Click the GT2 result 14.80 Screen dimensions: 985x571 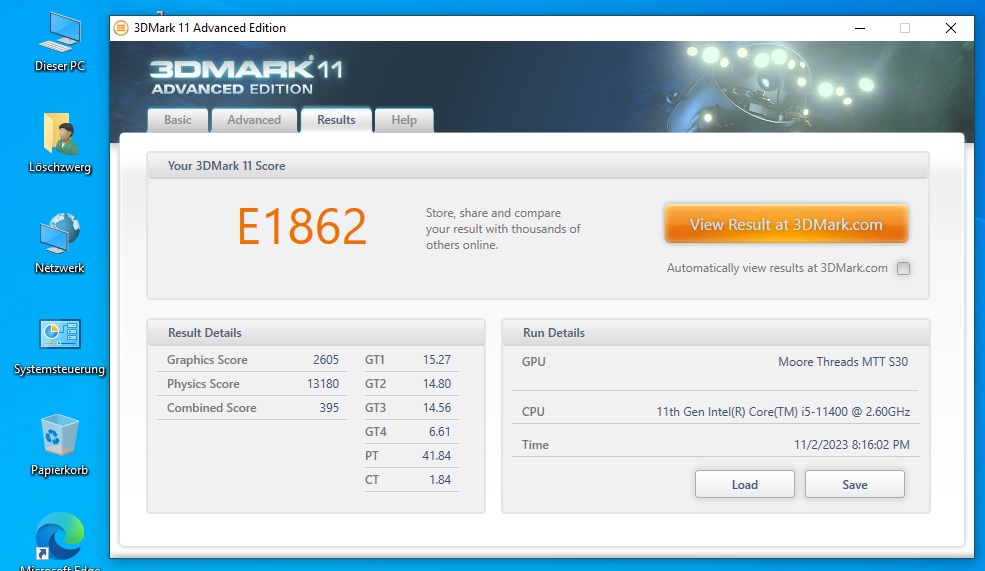[x=437, y=384]
